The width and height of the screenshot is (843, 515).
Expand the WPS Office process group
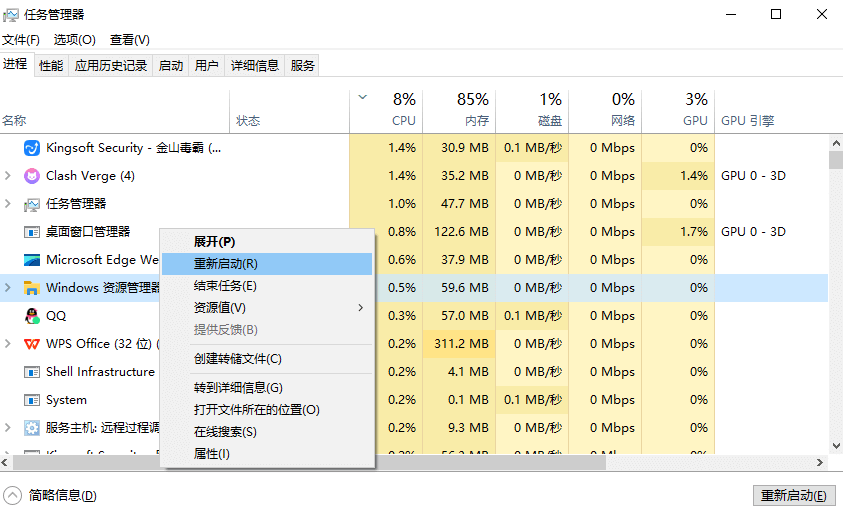click(x=8, y=344)
